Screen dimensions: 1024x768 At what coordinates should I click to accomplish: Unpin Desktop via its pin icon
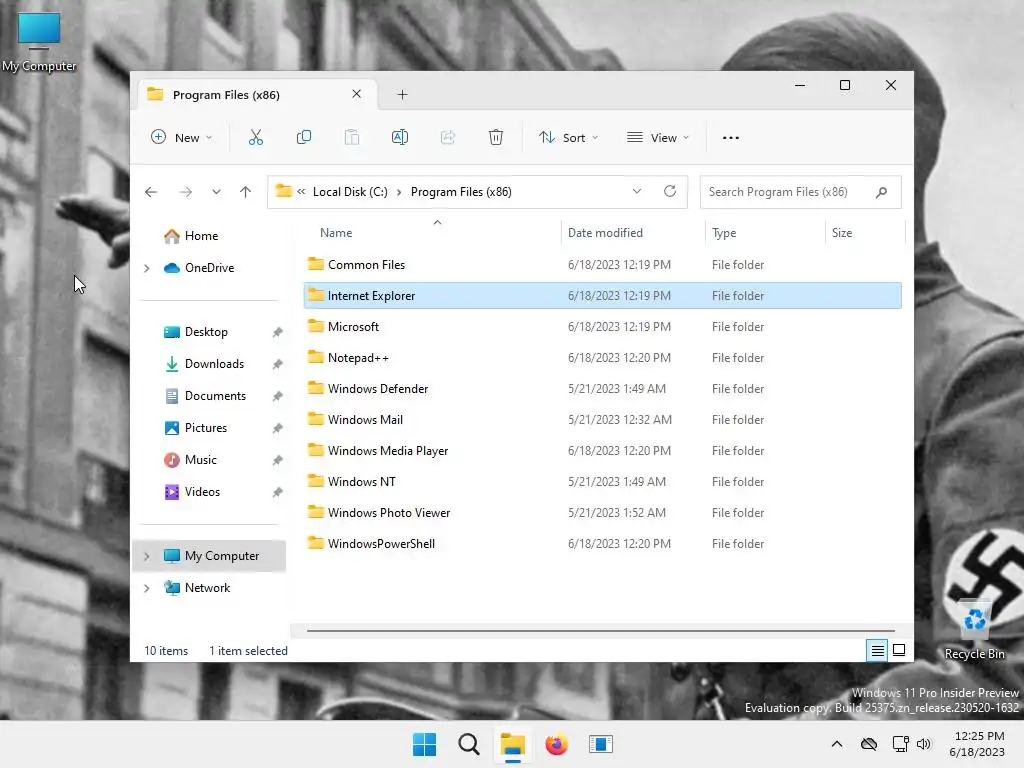click(278, 332)
